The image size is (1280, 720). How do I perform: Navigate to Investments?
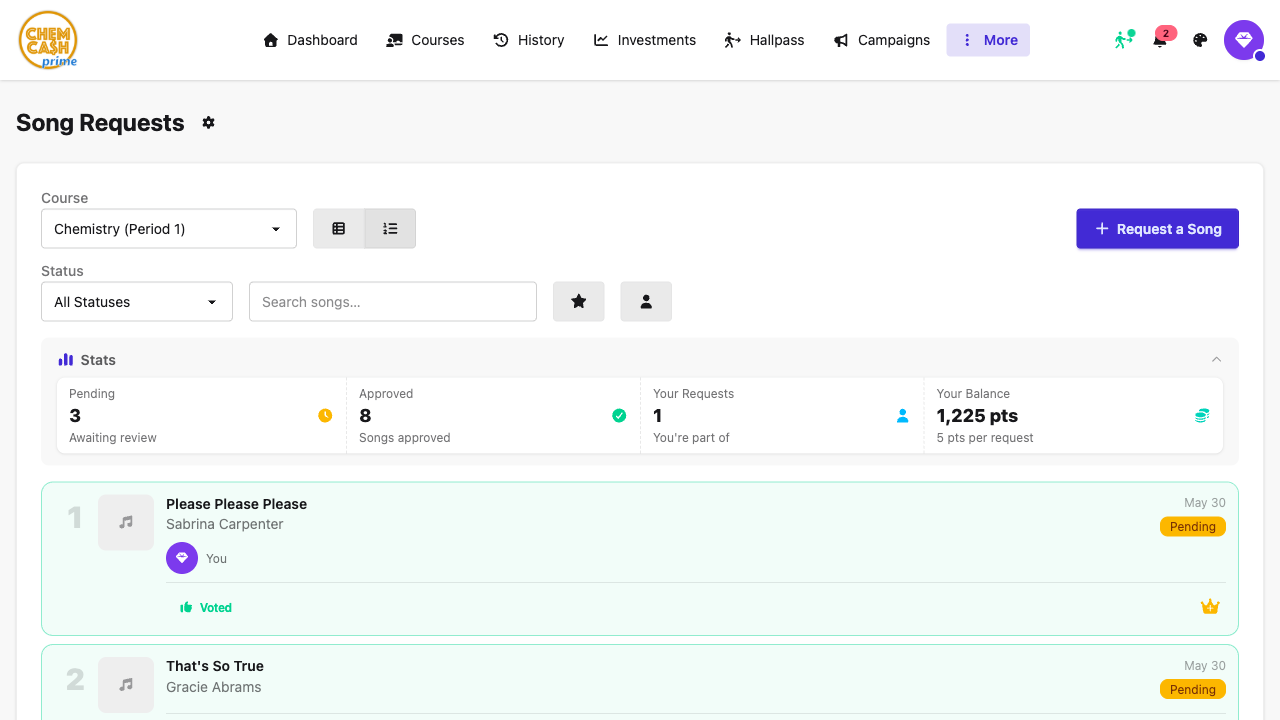pyautogui.click(x=645, y=40)
